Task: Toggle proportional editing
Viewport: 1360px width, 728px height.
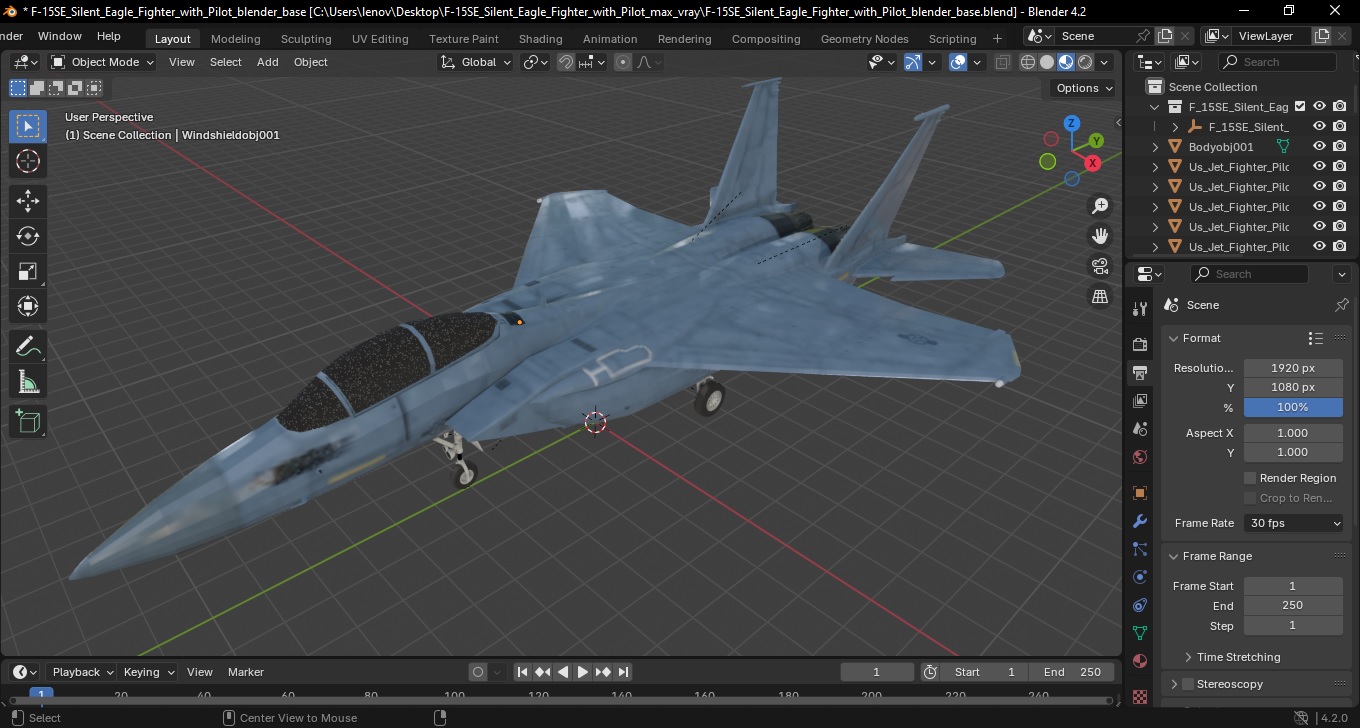Action: pyautogui.click(x=623, y=62)
